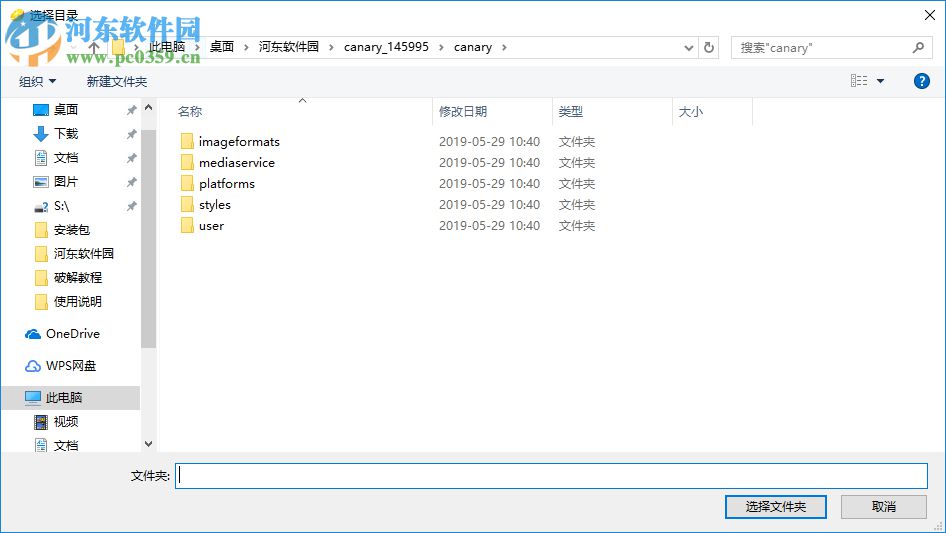
Task: Click the 视频 video icon in sidebar
Action: tap(40, 422)
